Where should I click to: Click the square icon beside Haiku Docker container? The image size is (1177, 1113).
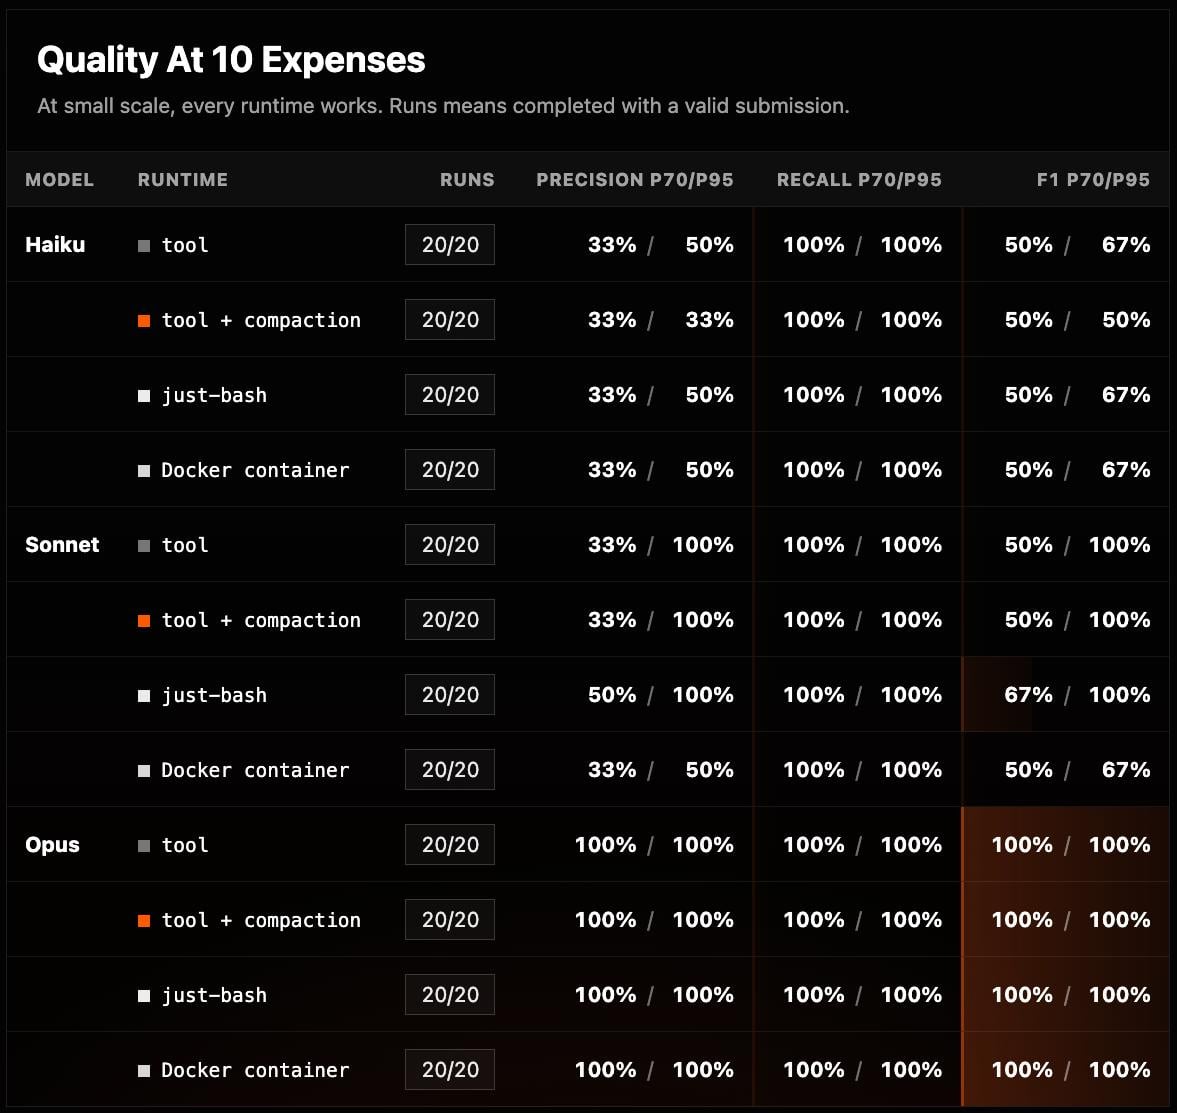144,471
